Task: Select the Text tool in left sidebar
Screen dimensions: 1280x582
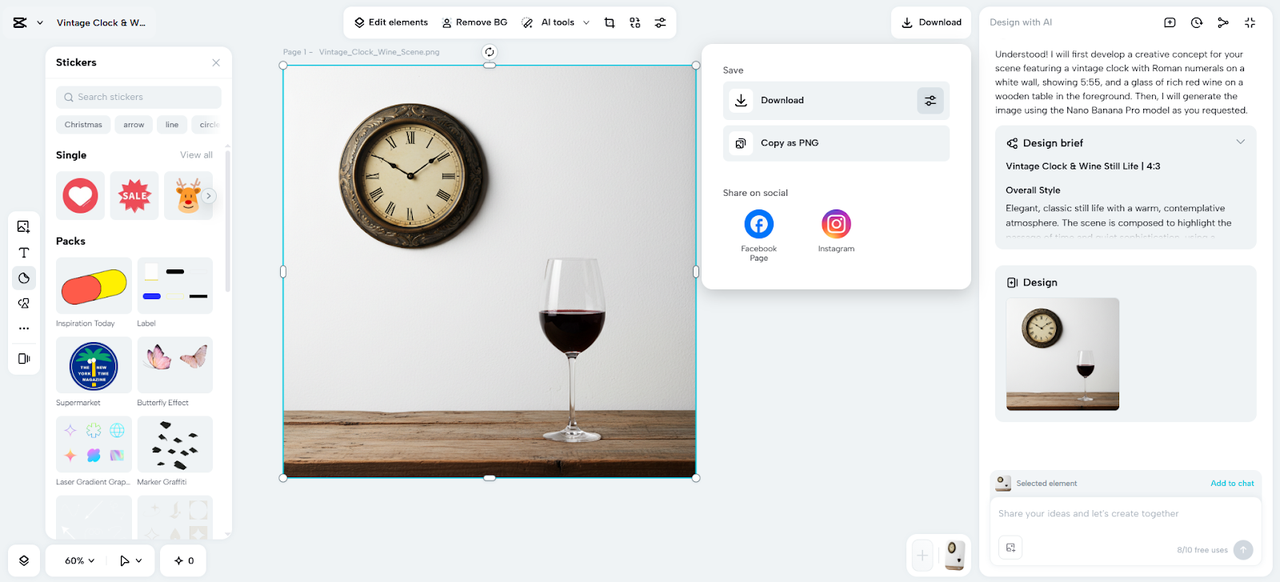Action: [x=24, y=252]
